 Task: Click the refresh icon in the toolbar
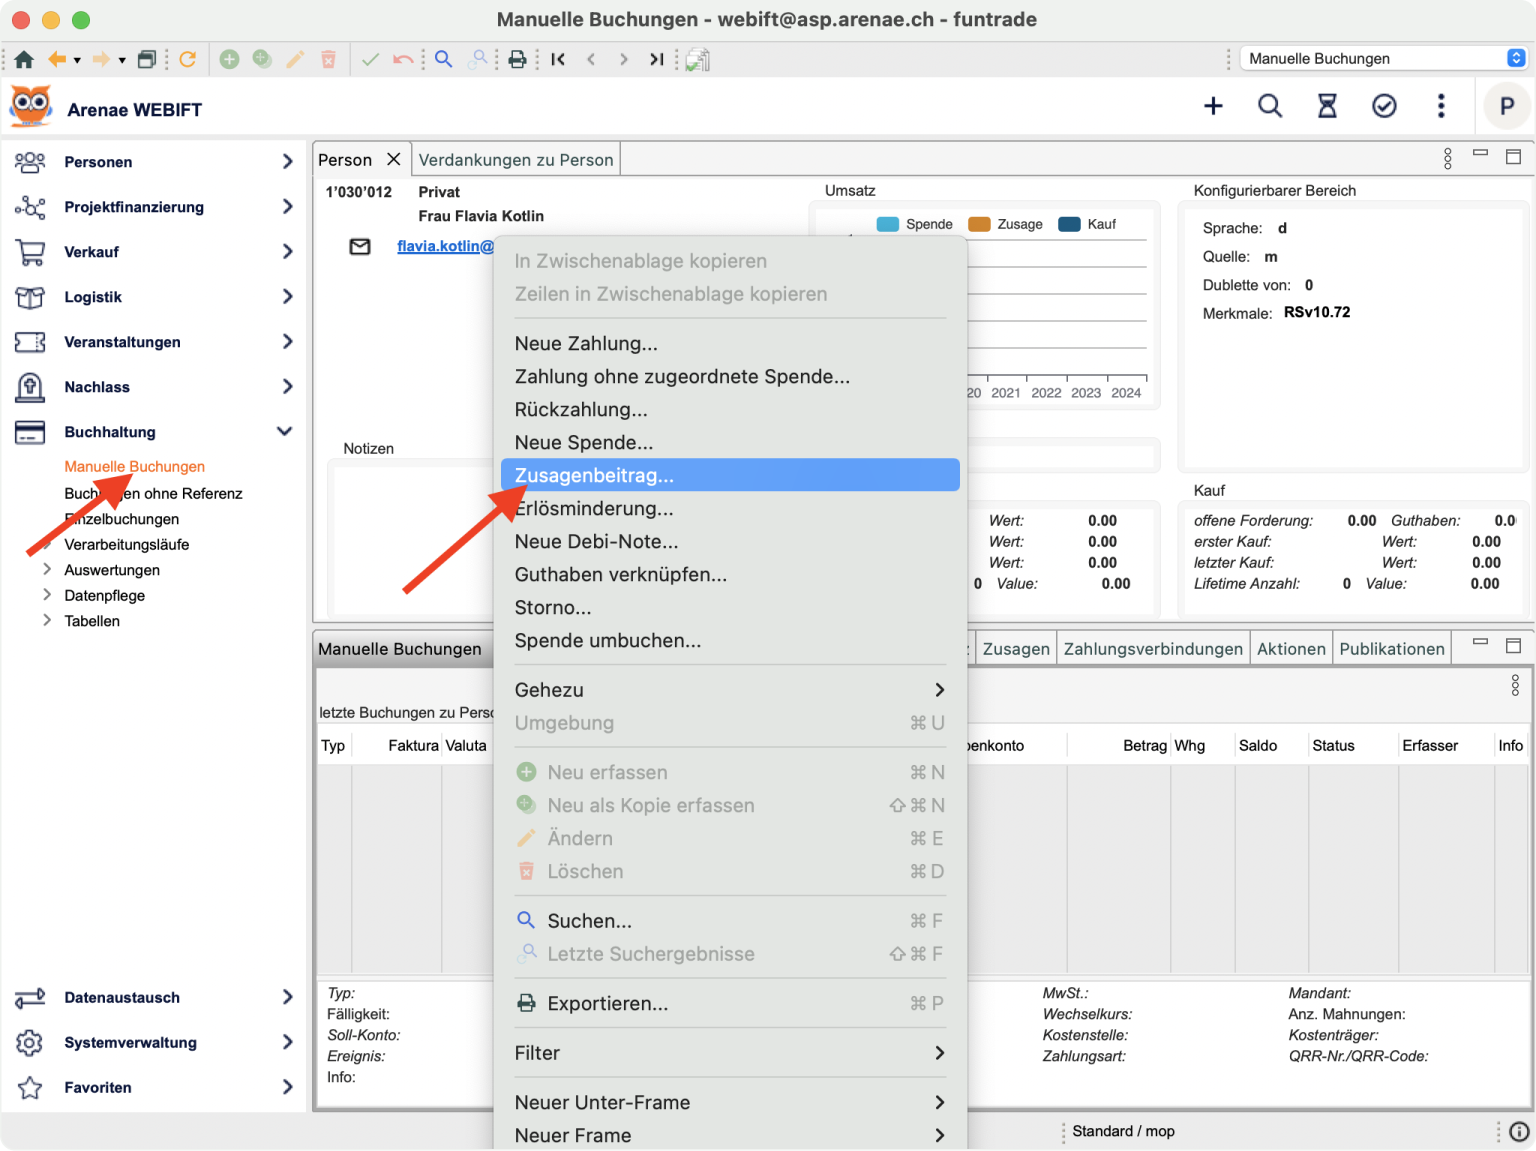[187, 59]
